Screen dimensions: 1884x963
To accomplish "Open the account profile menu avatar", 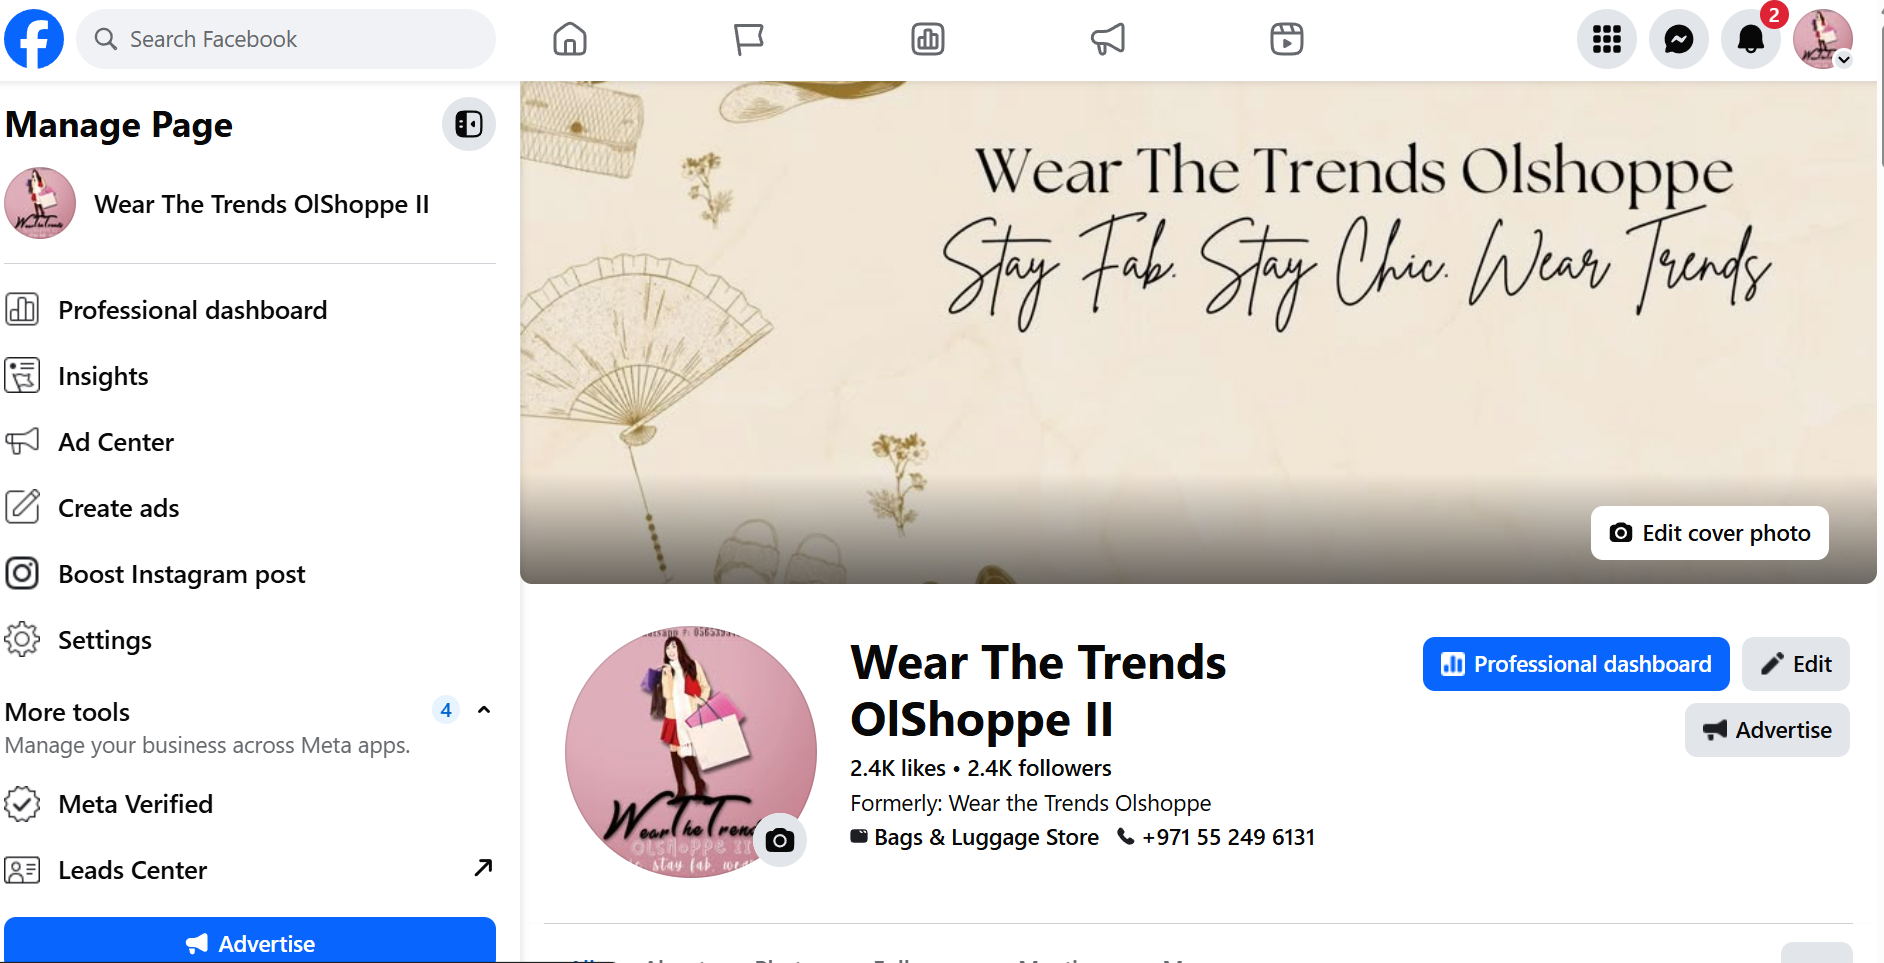I will [x=1823, y=39].
